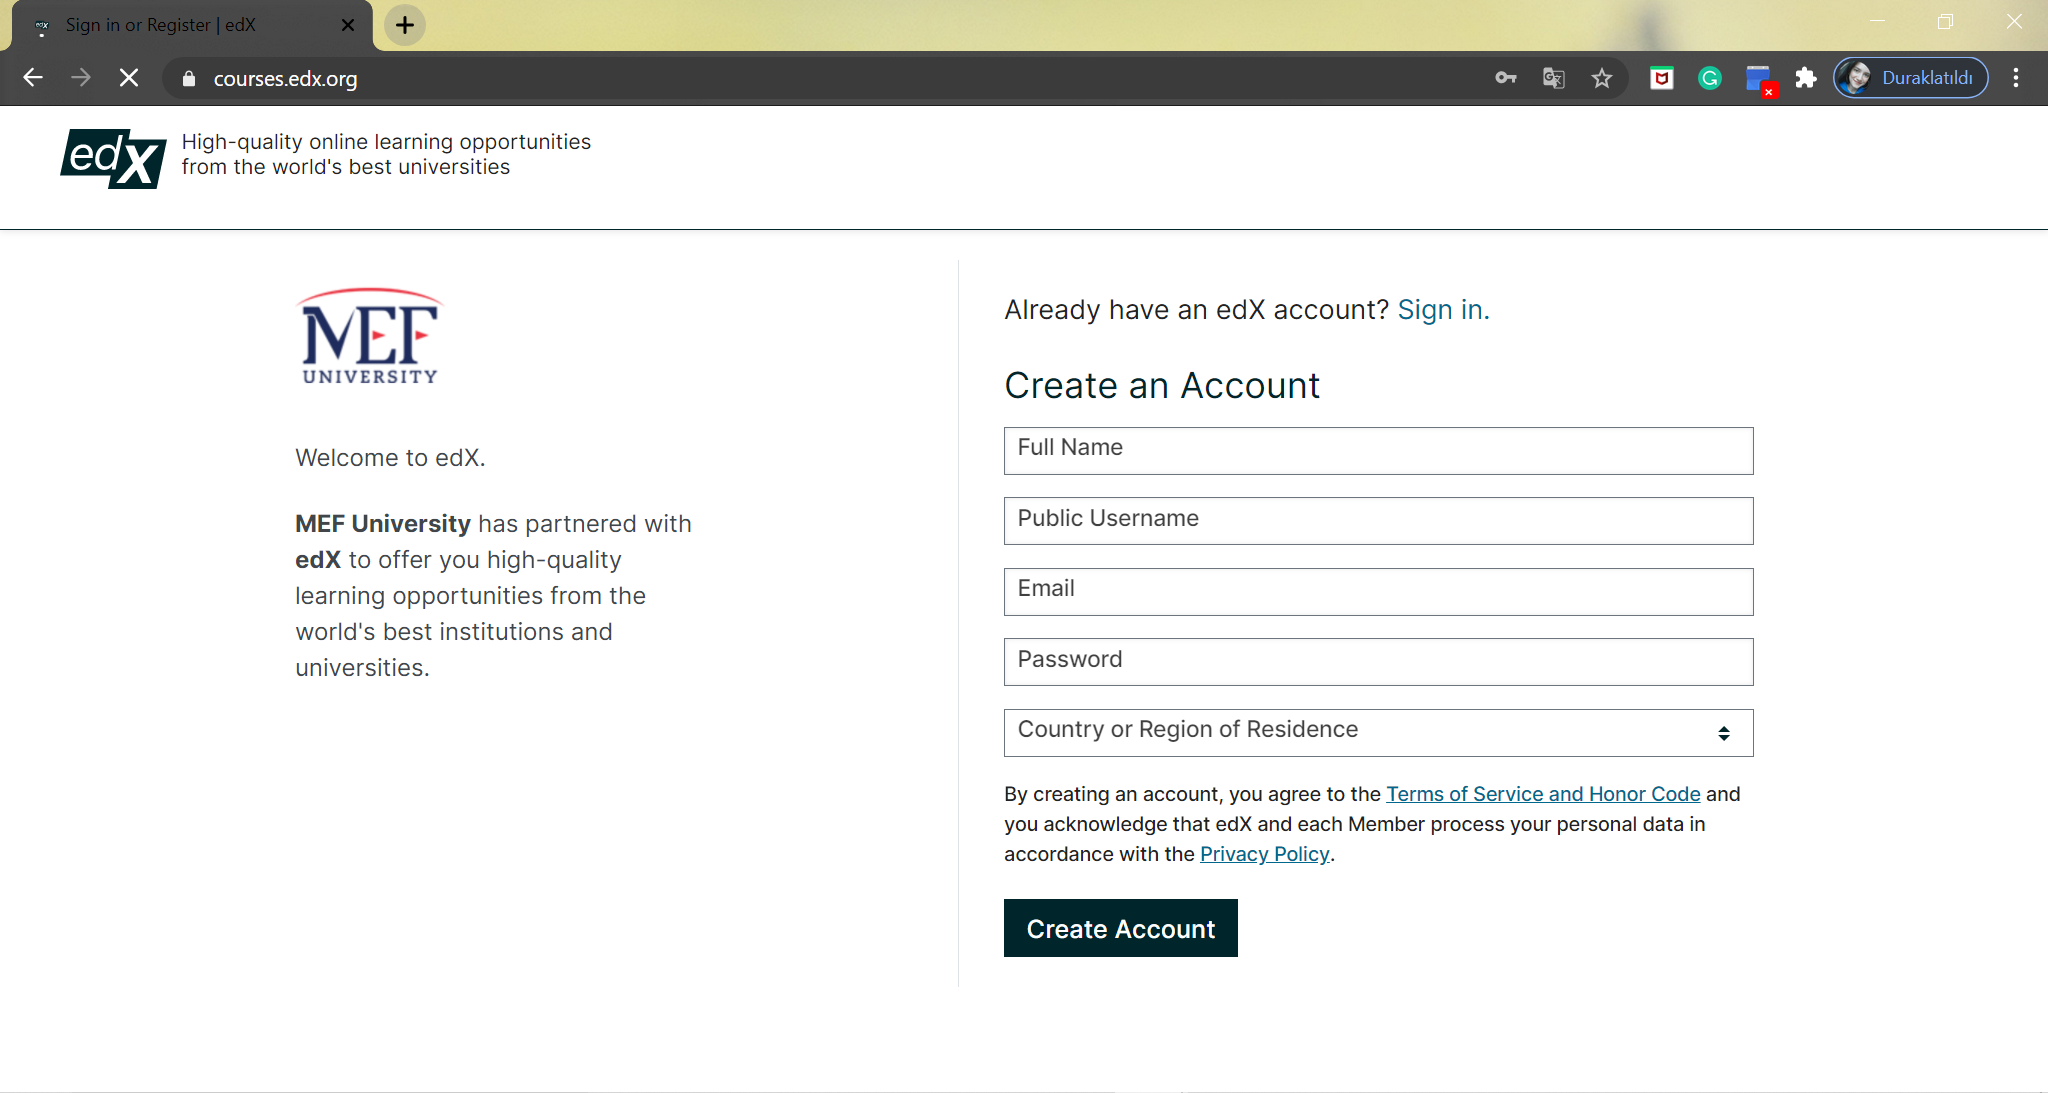Stop loading the page
Image resolution: width=2048 pixels, height=1093 pixels.
click(x=129, y=78)
